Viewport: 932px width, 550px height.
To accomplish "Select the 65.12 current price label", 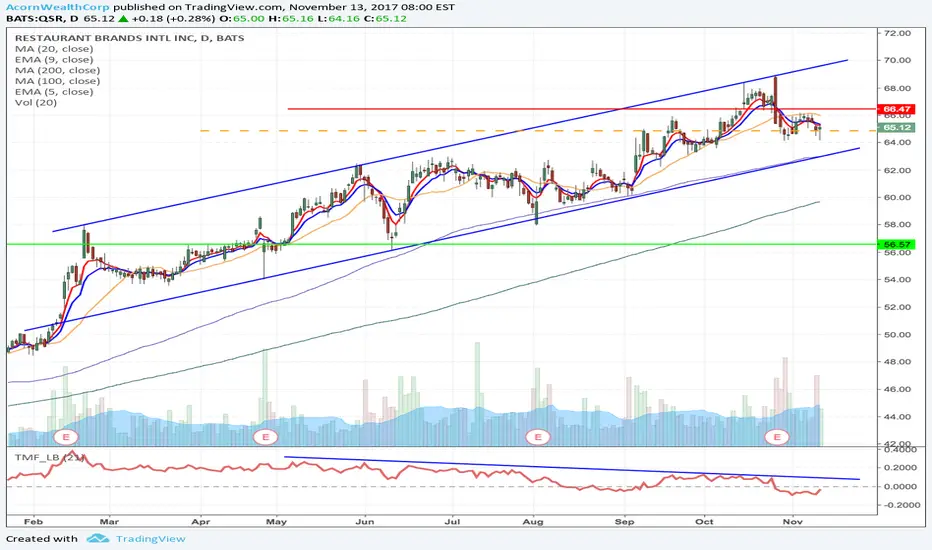I will coord(897,128).
